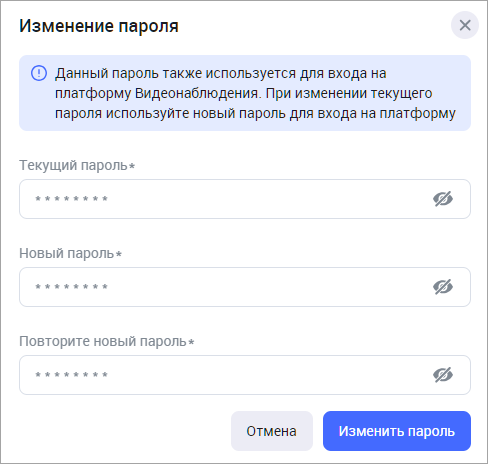488x464 pixels.
Task: Click the word Видеонаблюдения in the notice
Action: pyautogui.click(x=197, y=93)
